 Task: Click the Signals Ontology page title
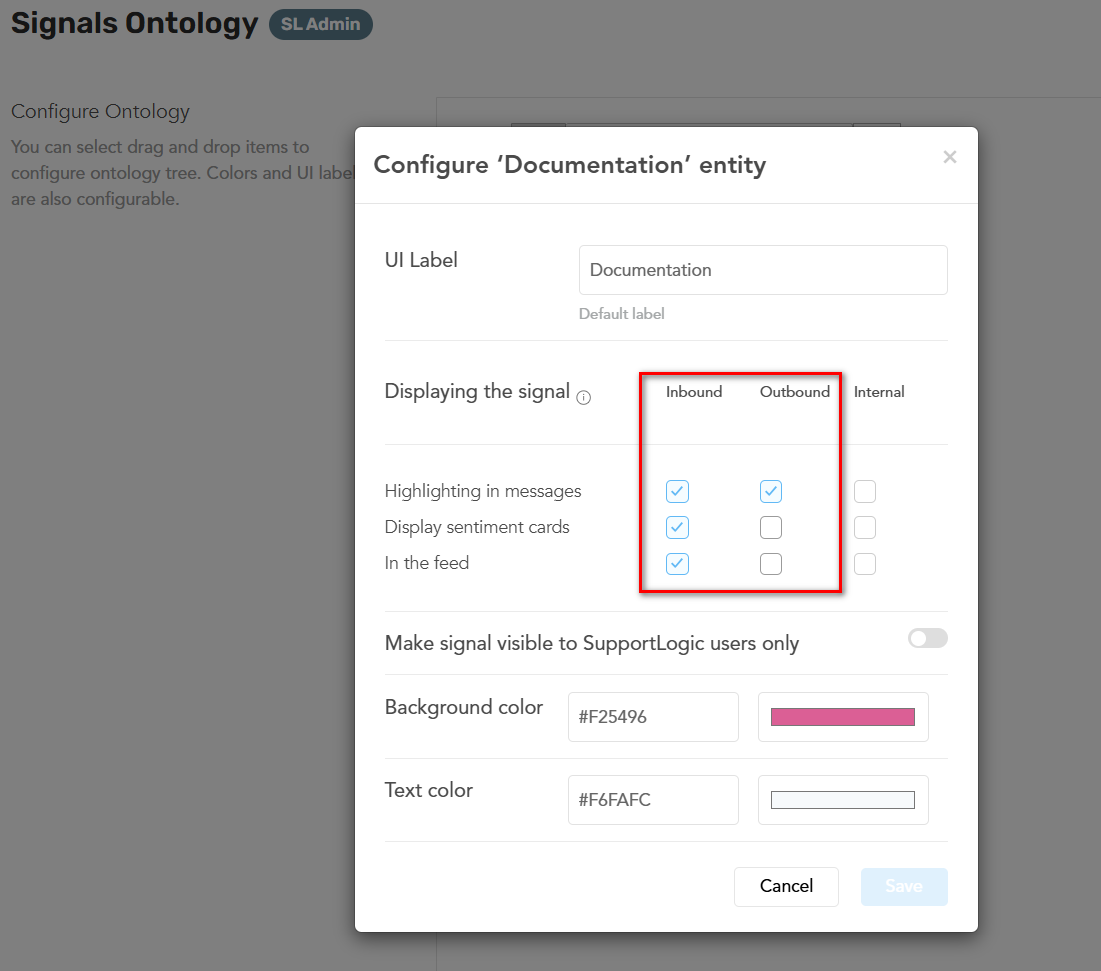click(x=135, y=23)
